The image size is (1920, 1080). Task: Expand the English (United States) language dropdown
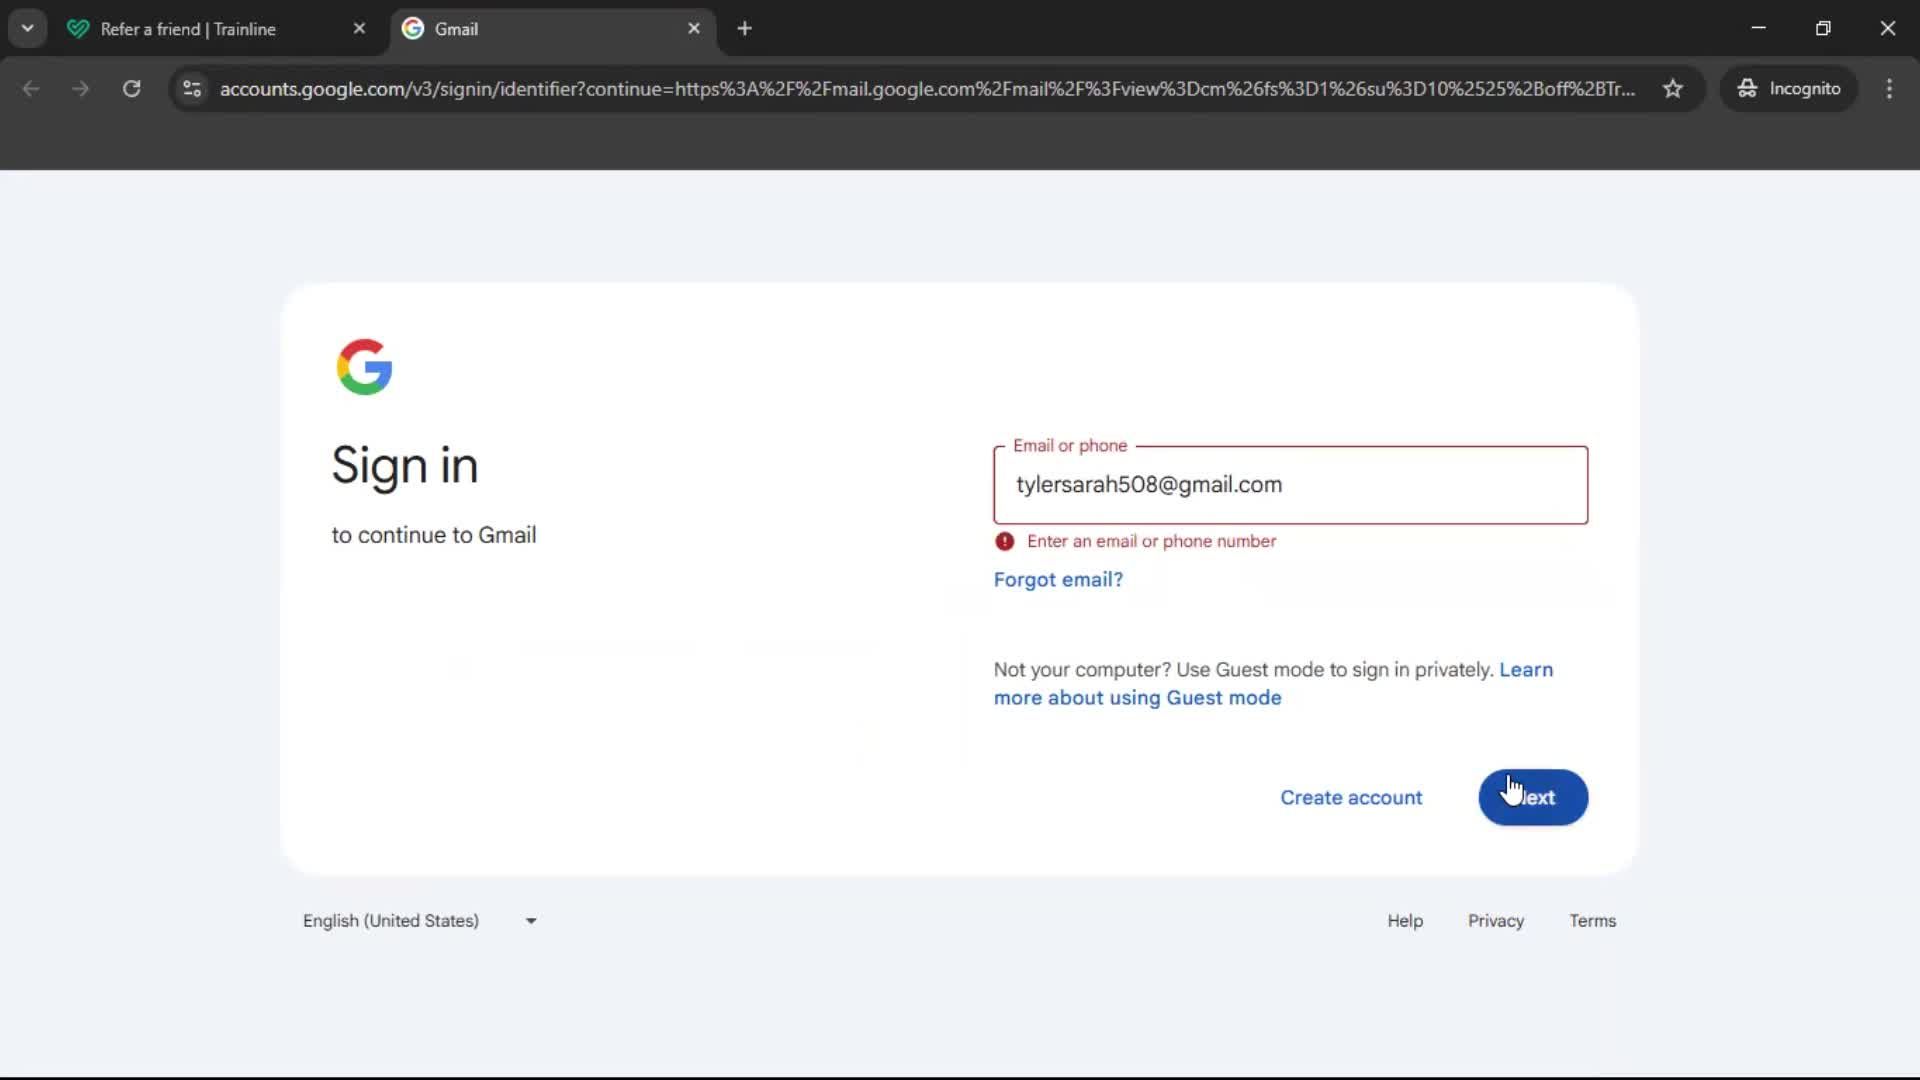click(530, 920)
